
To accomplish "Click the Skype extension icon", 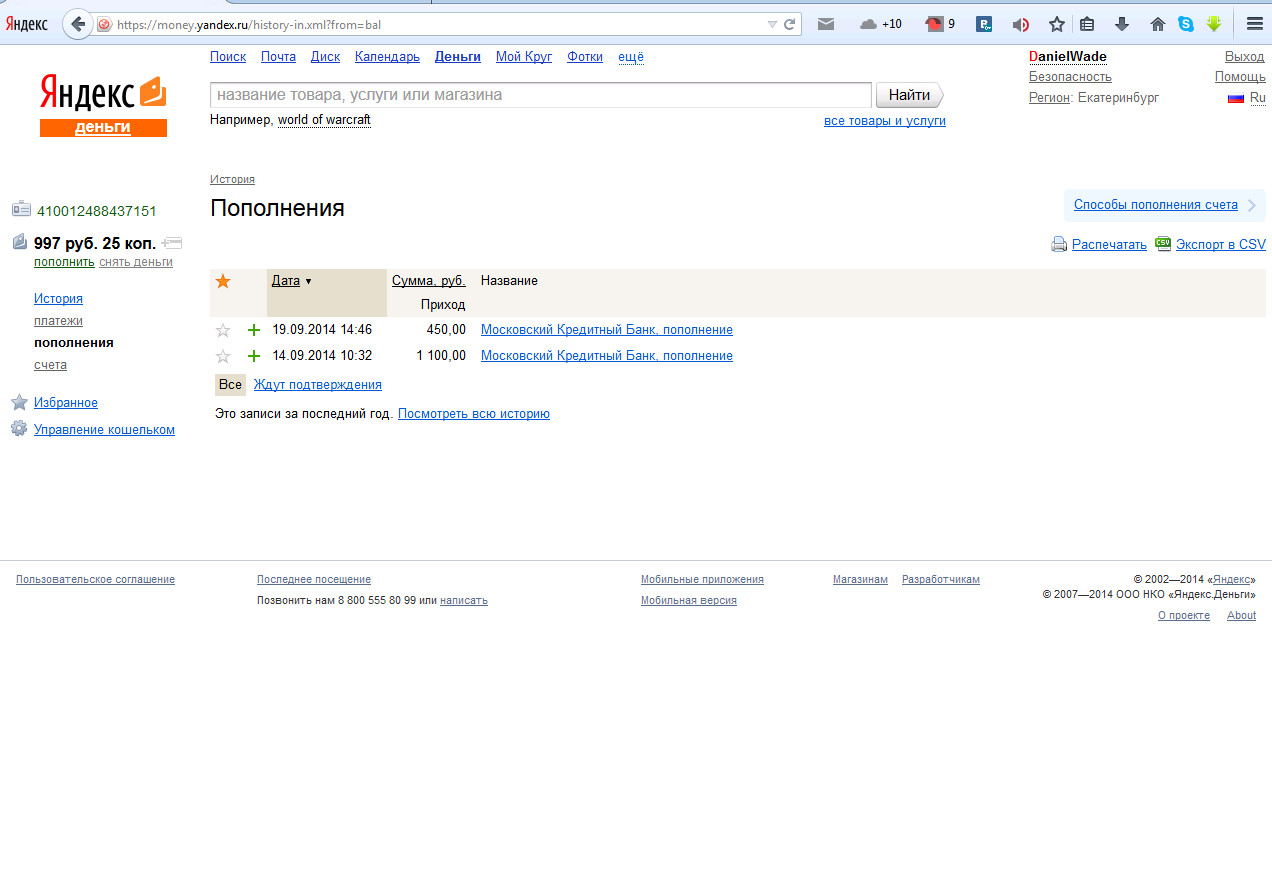I will [1186, 24].
